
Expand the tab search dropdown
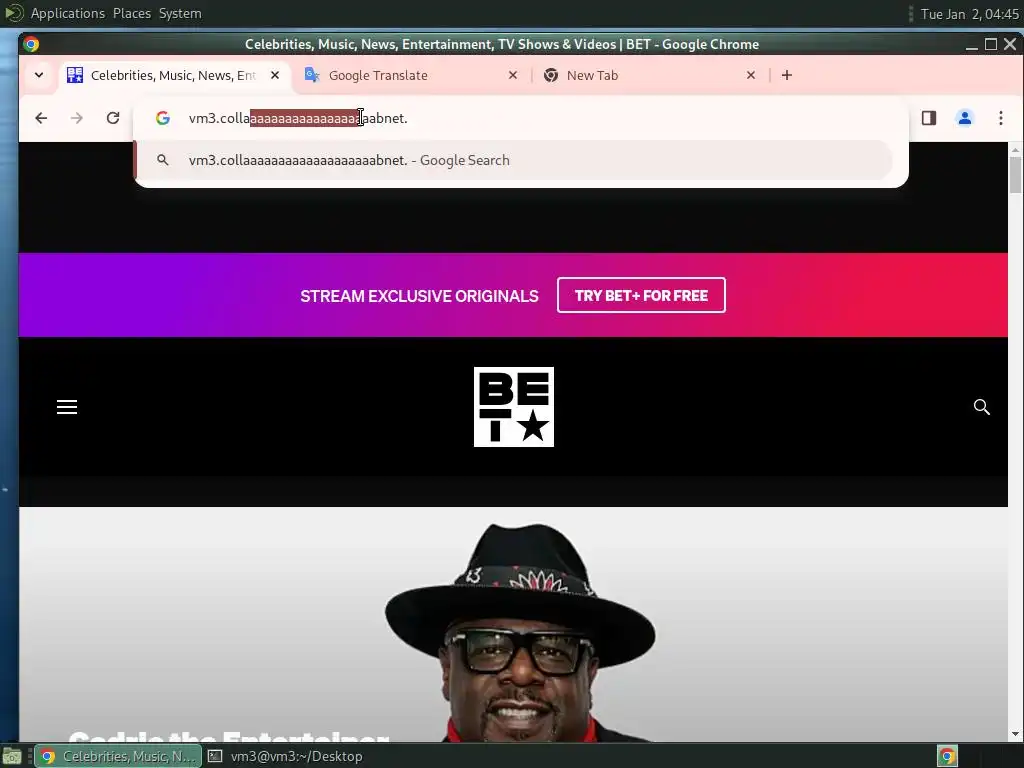pyautogui.click(x=39, y=75)
